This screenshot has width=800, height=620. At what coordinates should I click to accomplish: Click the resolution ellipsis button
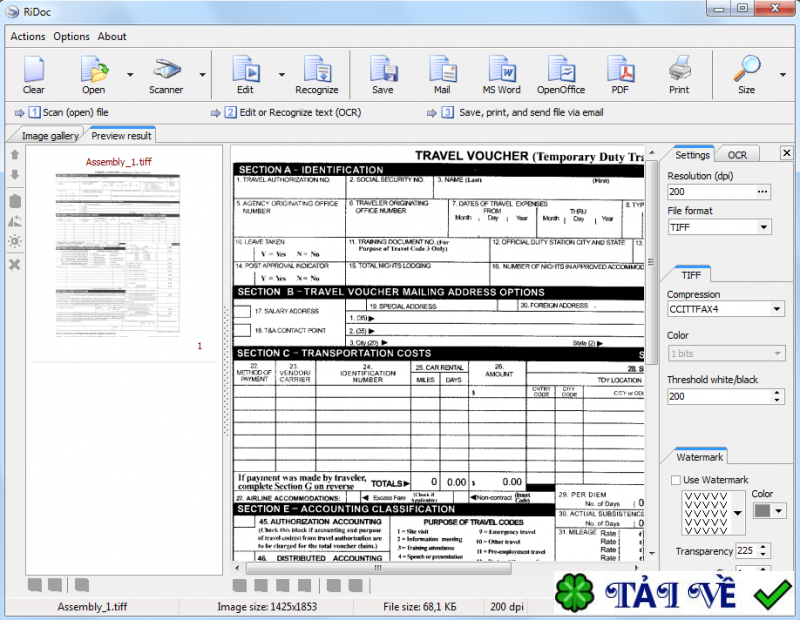coord(763,191)
